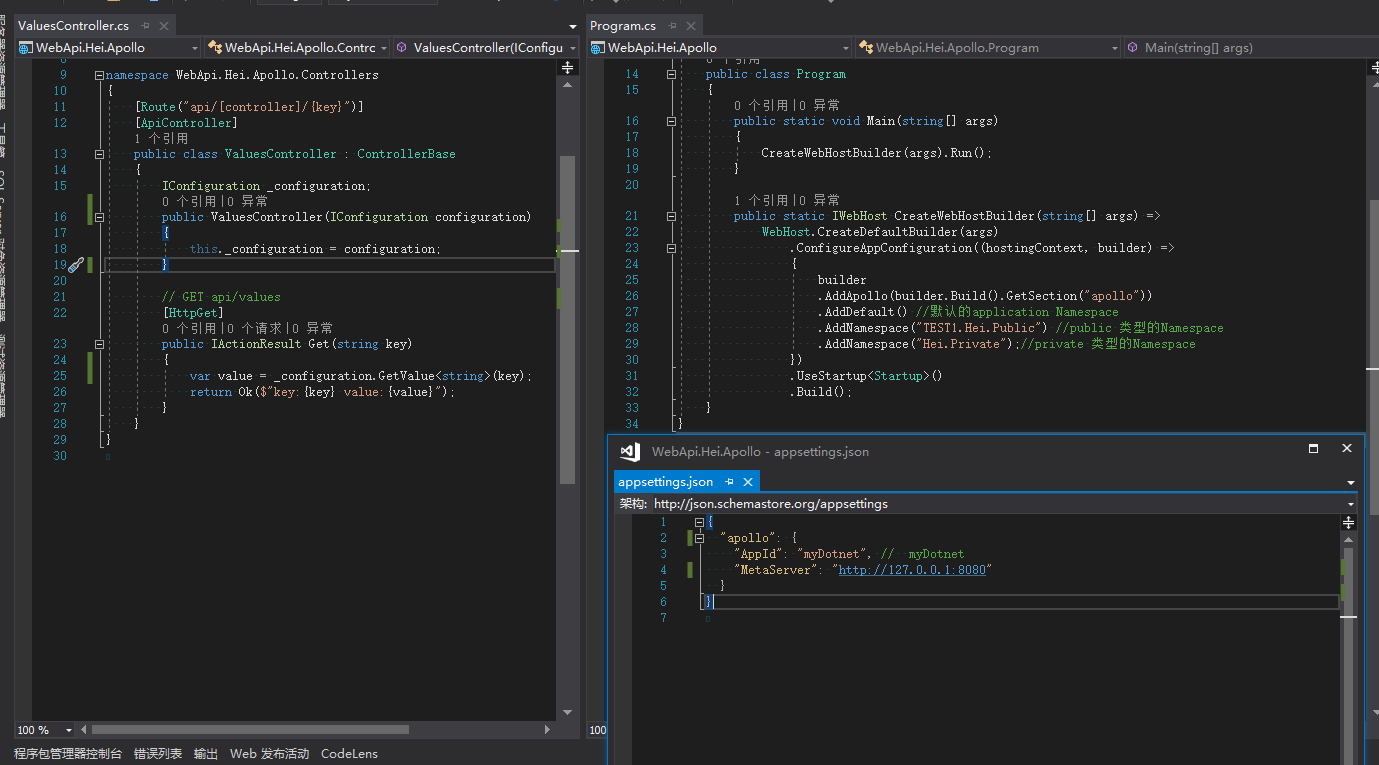This screenshot has width=1379, height=765.
Task: Open left pane document list arrow
Action: [x=573, y=26]
